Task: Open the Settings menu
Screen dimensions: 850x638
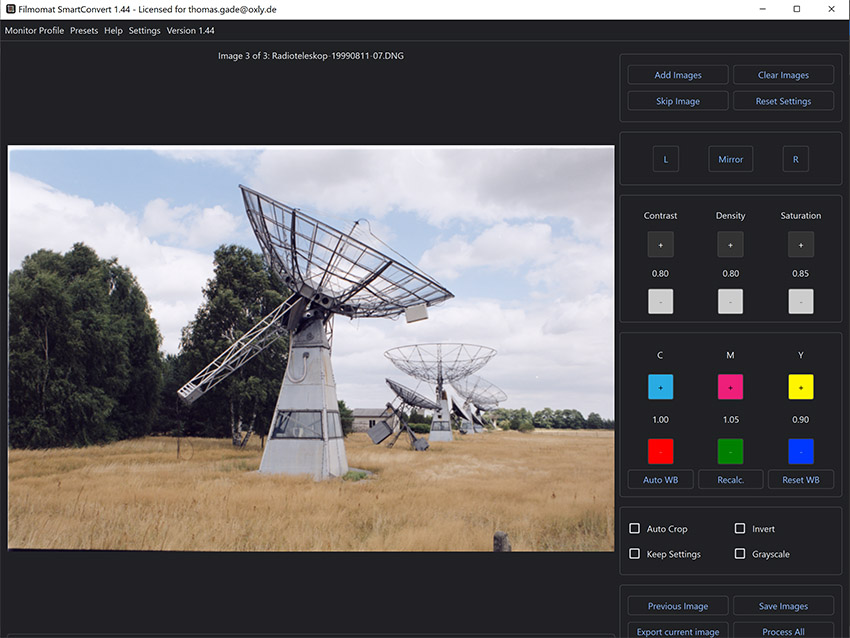Action: click(144, 31)
